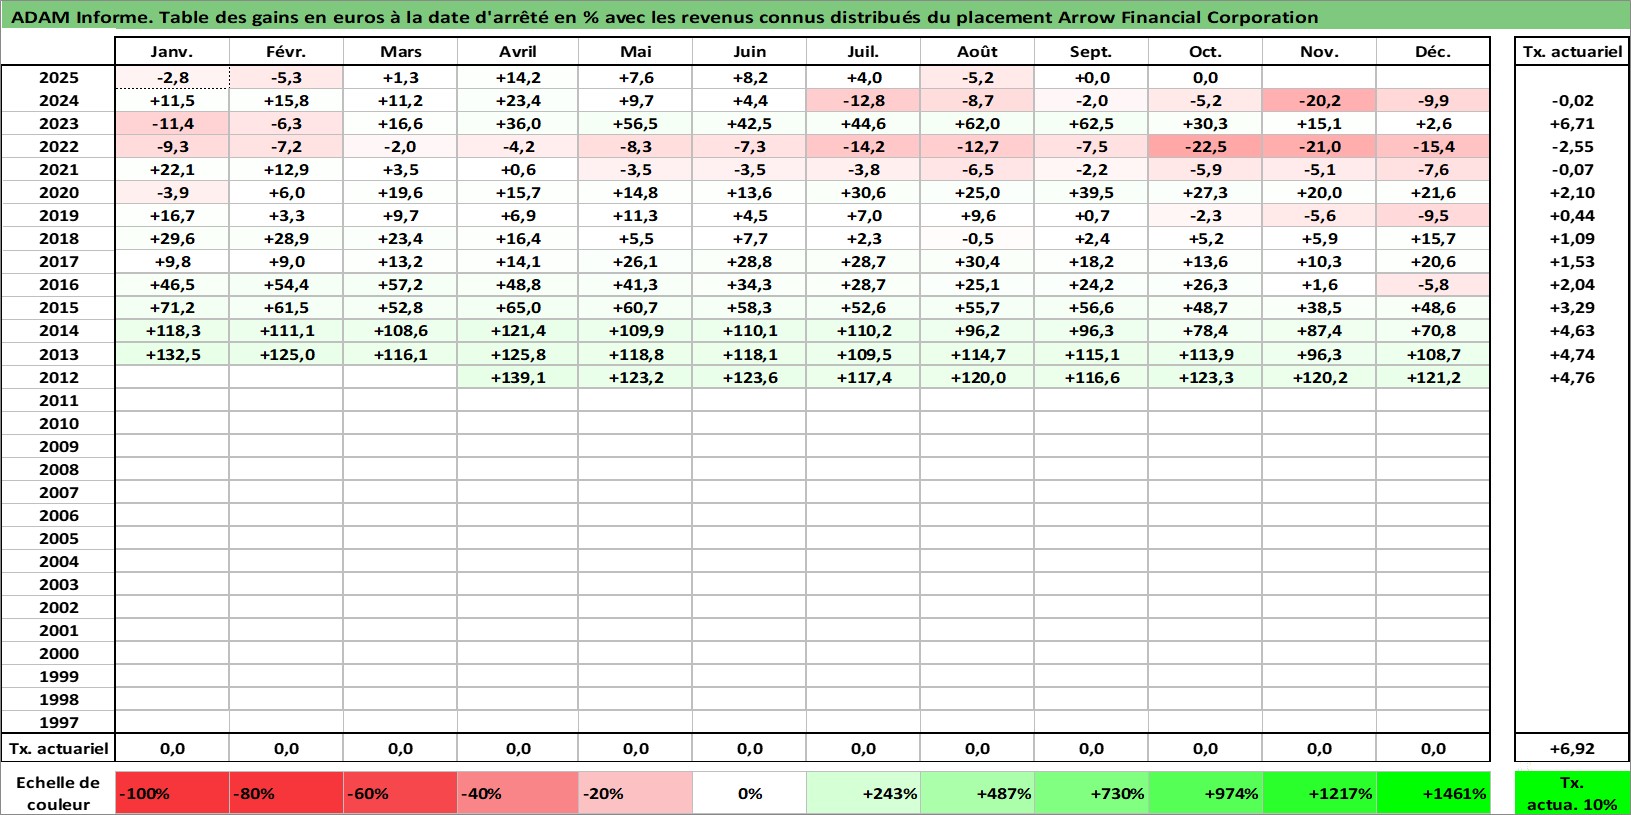Viewport: 1631px width, 815px height.
Task: Select the 'Févr.' column header
Action: point(286,52)
